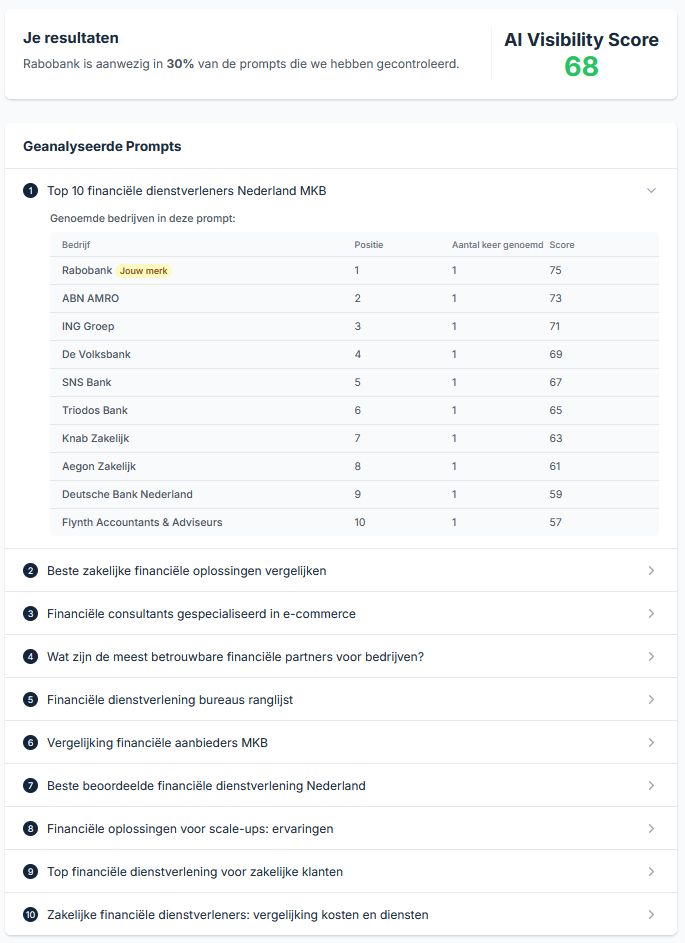Select the SNS Bank table row
The width and height of the screenshot is (685, 943).
354,382
